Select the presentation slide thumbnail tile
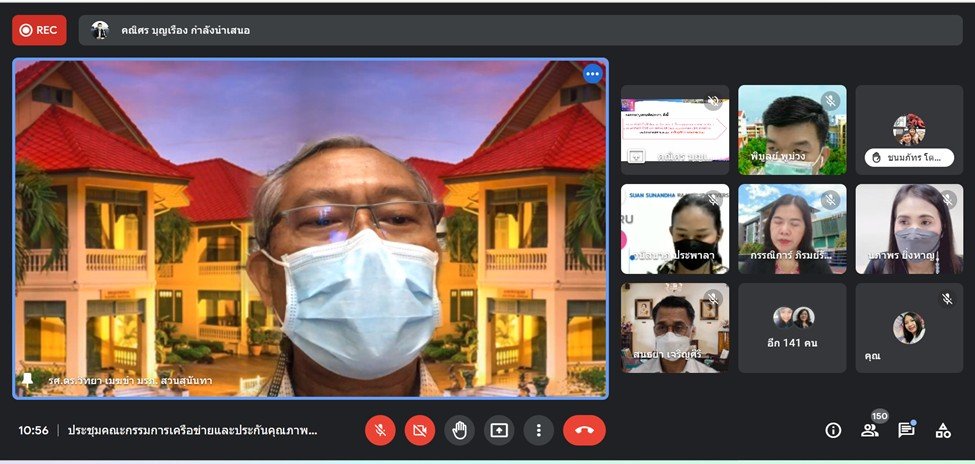The image size is (975, 464). tap(675, 129)
